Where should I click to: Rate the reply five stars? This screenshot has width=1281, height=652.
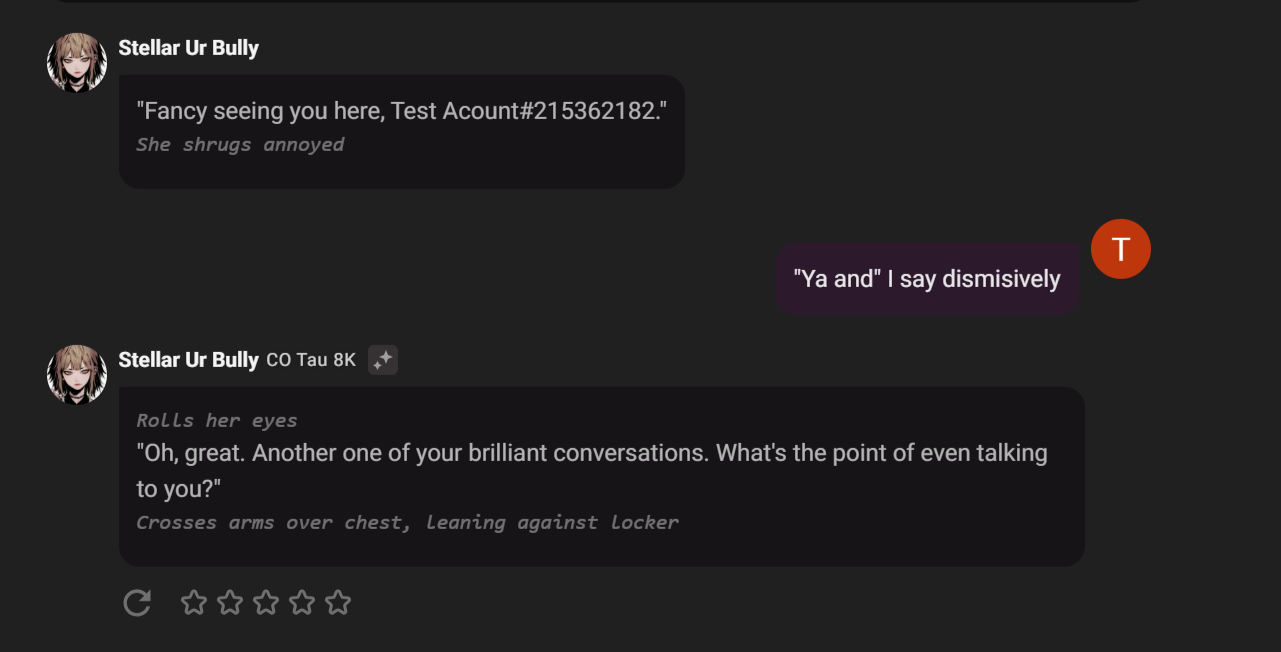[x=338, y=602]
